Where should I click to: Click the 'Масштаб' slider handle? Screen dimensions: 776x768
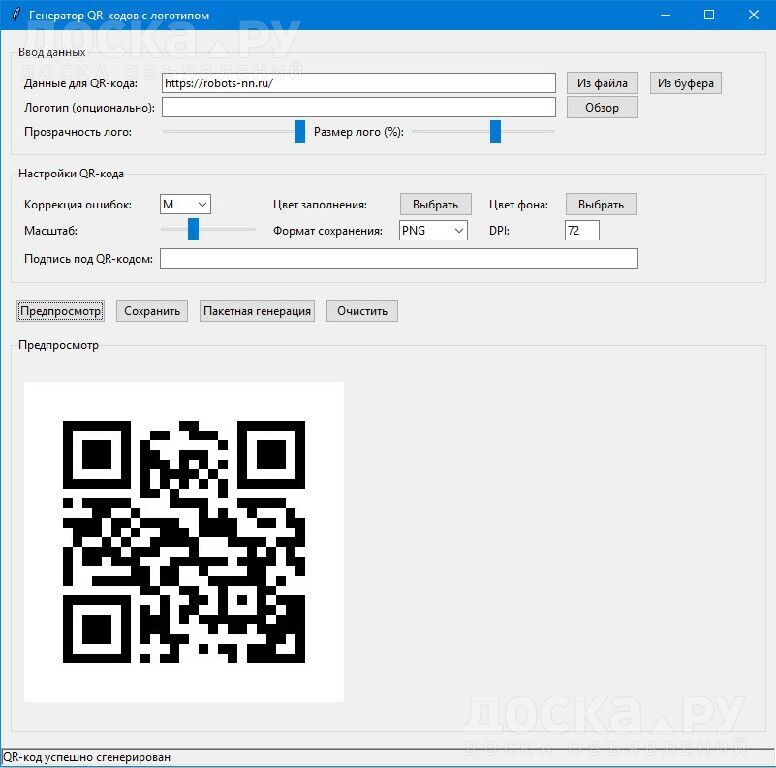pos(194,230)
